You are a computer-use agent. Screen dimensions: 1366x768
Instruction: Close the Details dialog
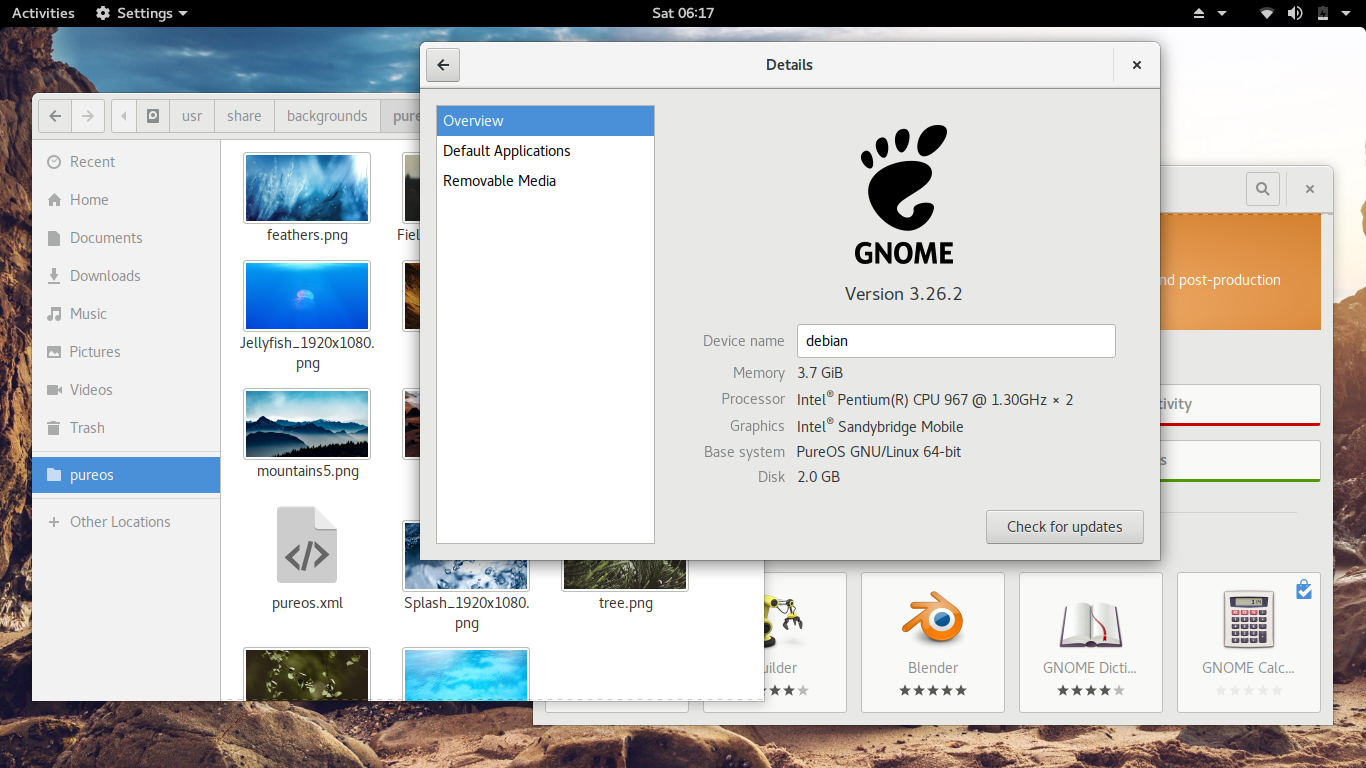[1137, 65]
